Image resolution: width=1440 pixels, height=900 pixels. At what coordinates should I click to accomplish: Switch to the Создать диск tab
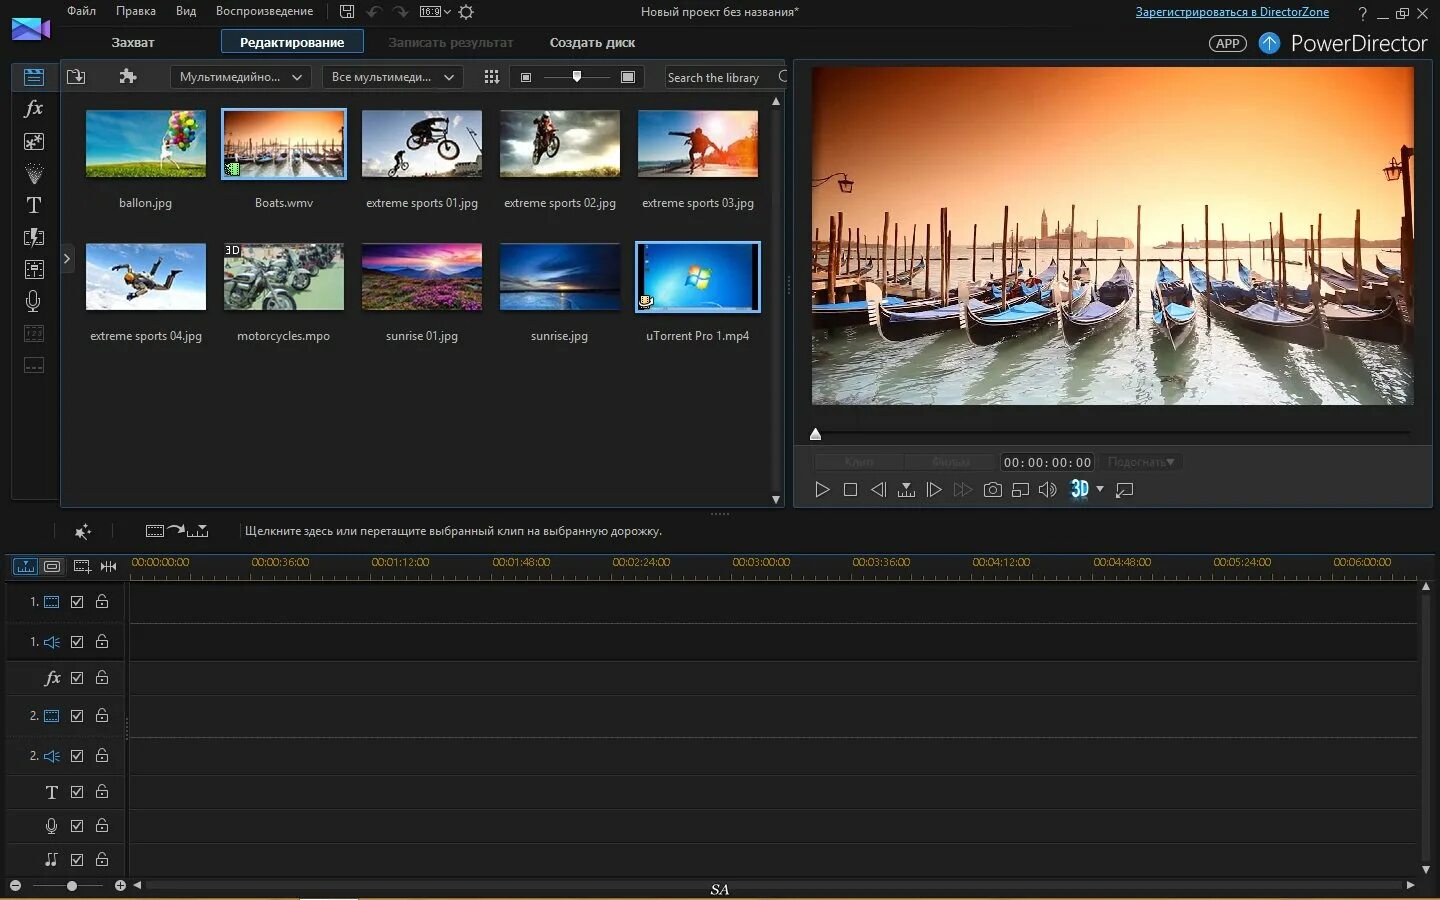pos(592,42)
